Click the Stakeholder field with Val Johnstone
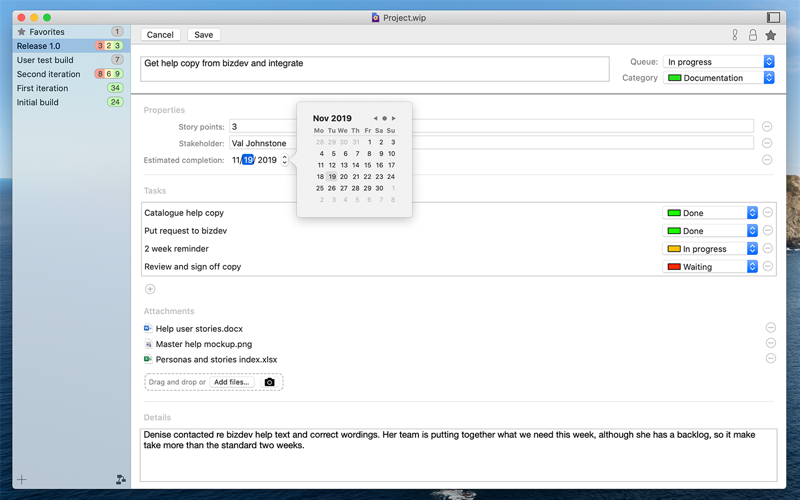This screenshot has height=500, width=800. (x=491, y=143)
